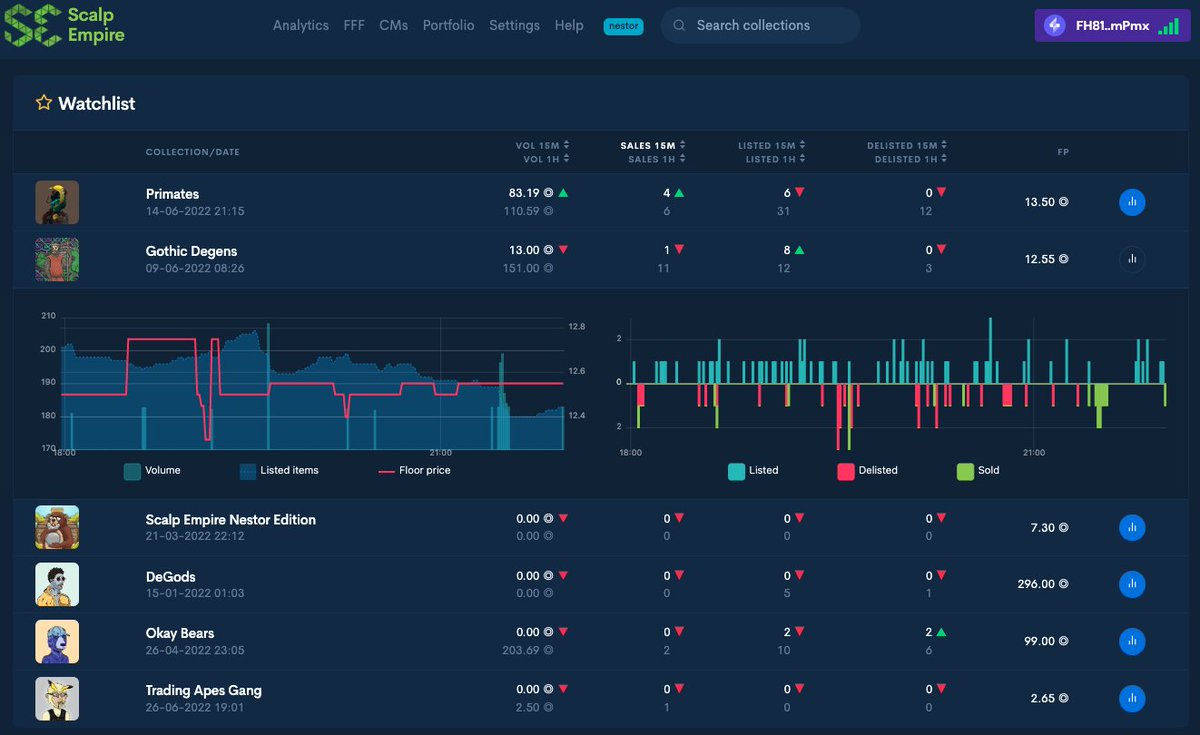
Task: Open the Trading Apes Gang thumbnail
Action: pos(57,698)
